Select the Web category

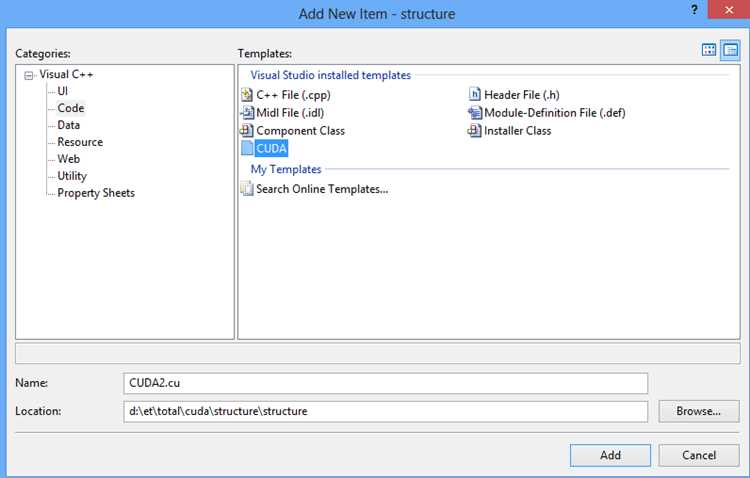tap(69, 159)
